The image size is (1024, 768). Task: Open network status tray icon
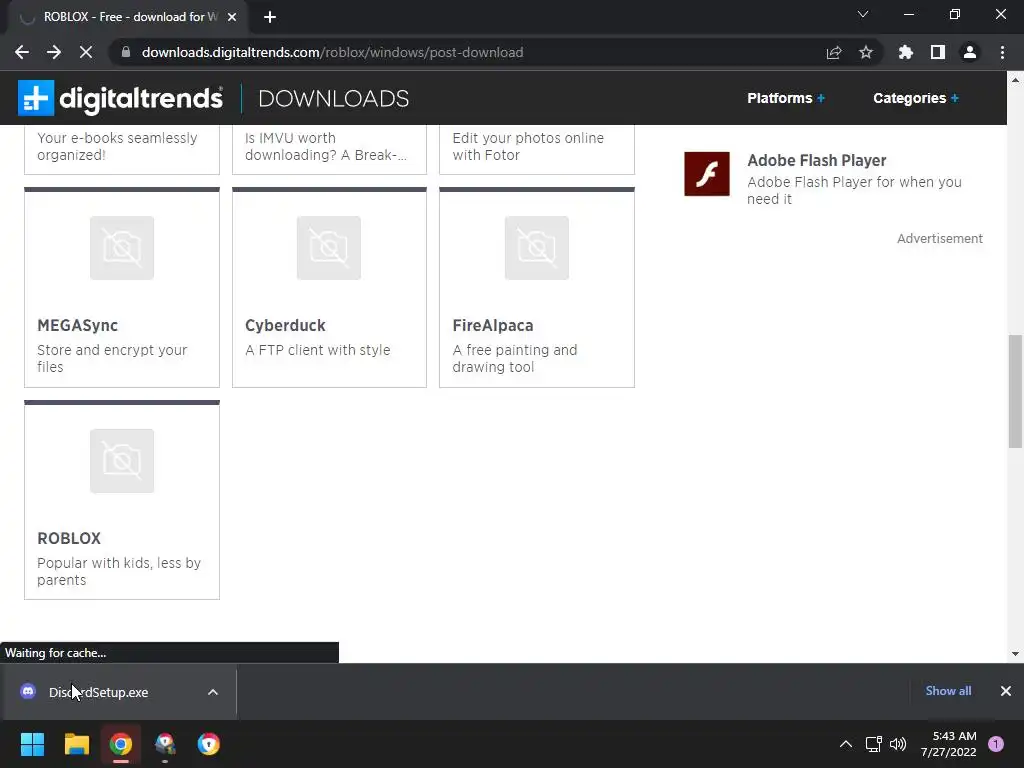(873, 744)
